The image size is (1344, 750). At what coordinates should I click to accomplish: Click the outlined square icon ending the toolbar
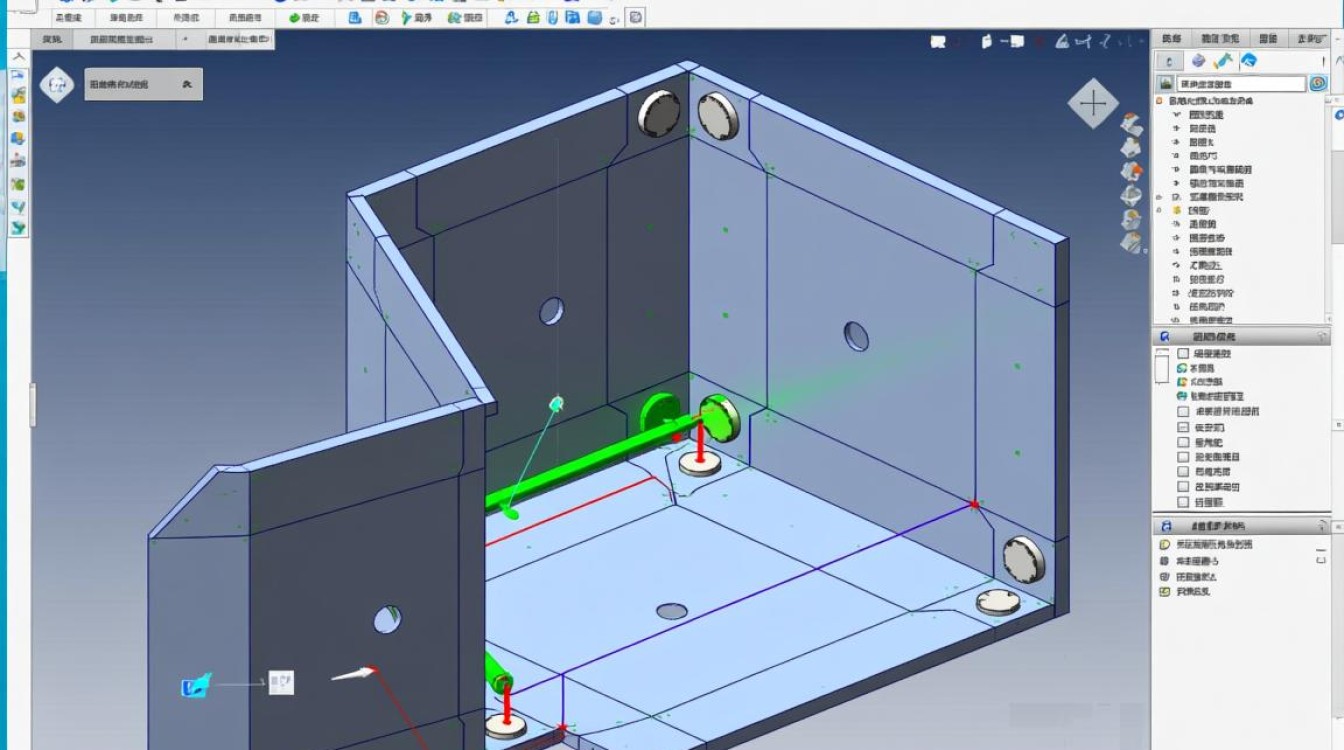point(636,17)
